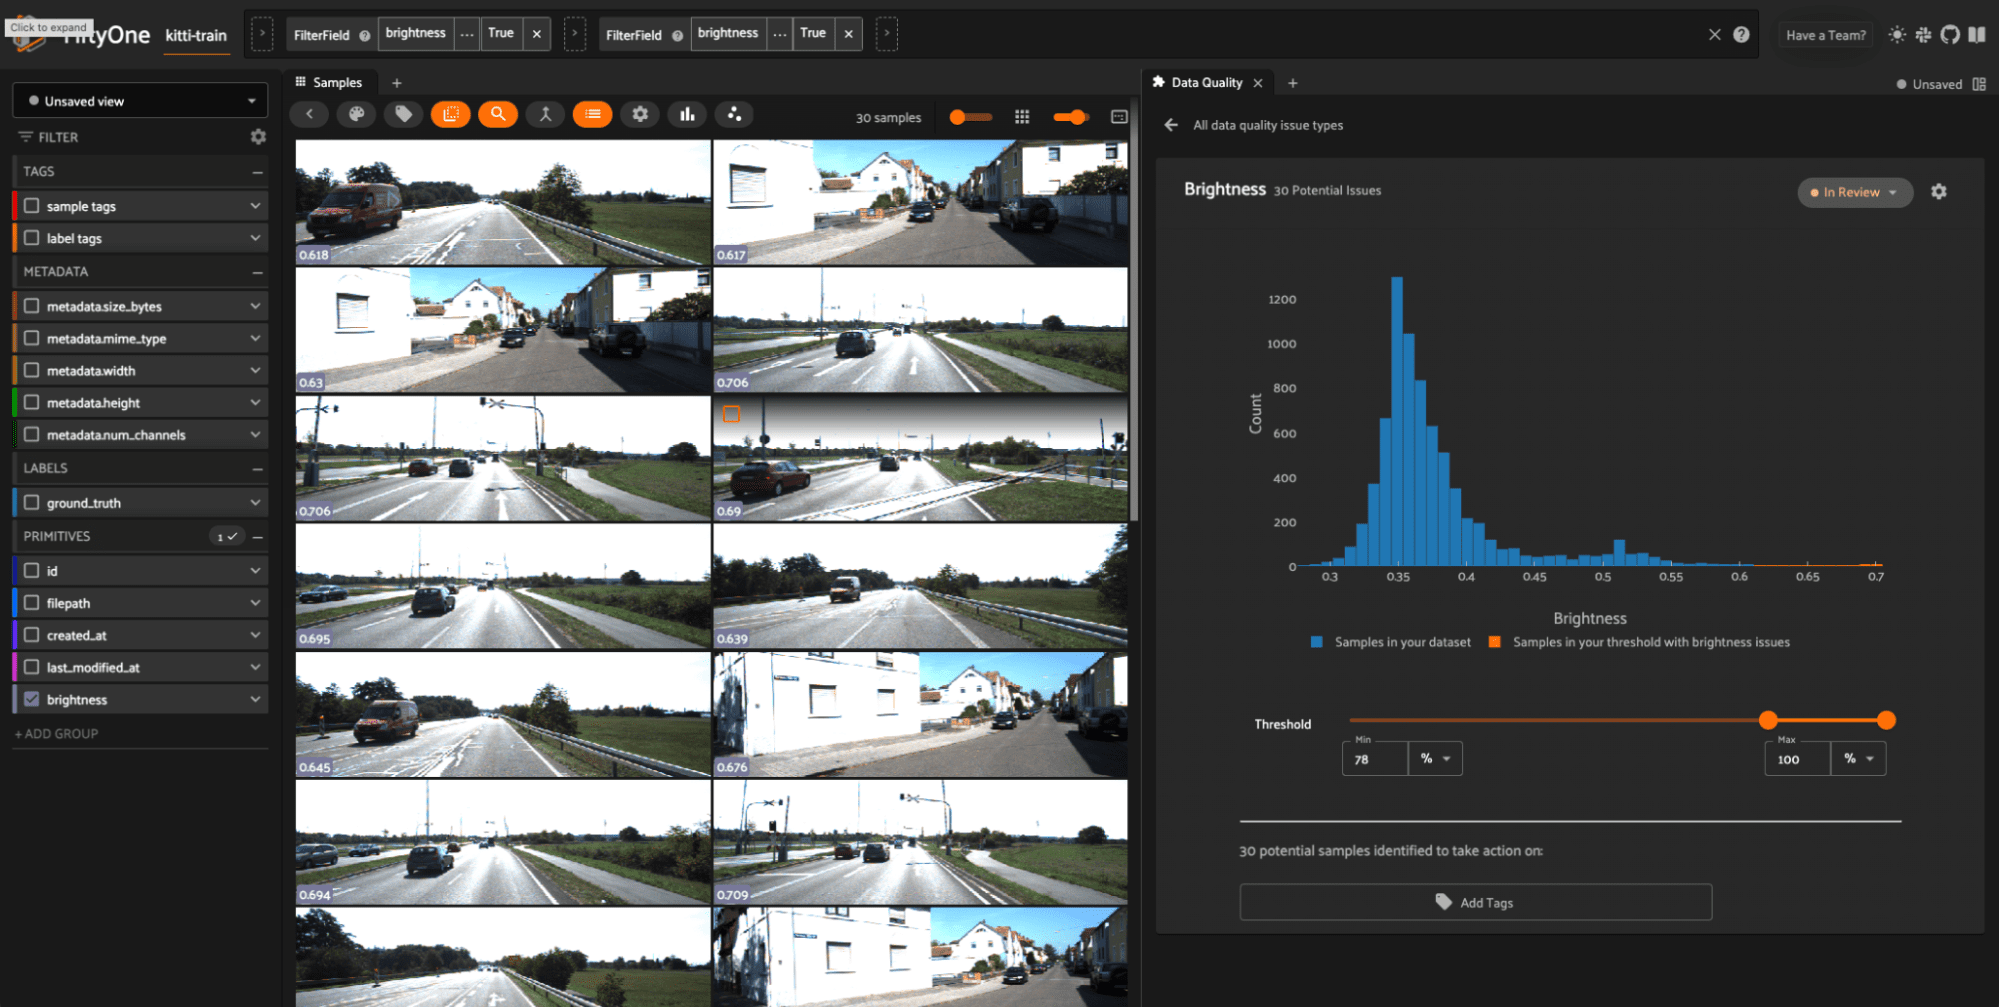The image size is (1999, 1008).
Task: Toggle the ground_truth label checkbox
Action: pyautogui.click(x=32, y=503)
